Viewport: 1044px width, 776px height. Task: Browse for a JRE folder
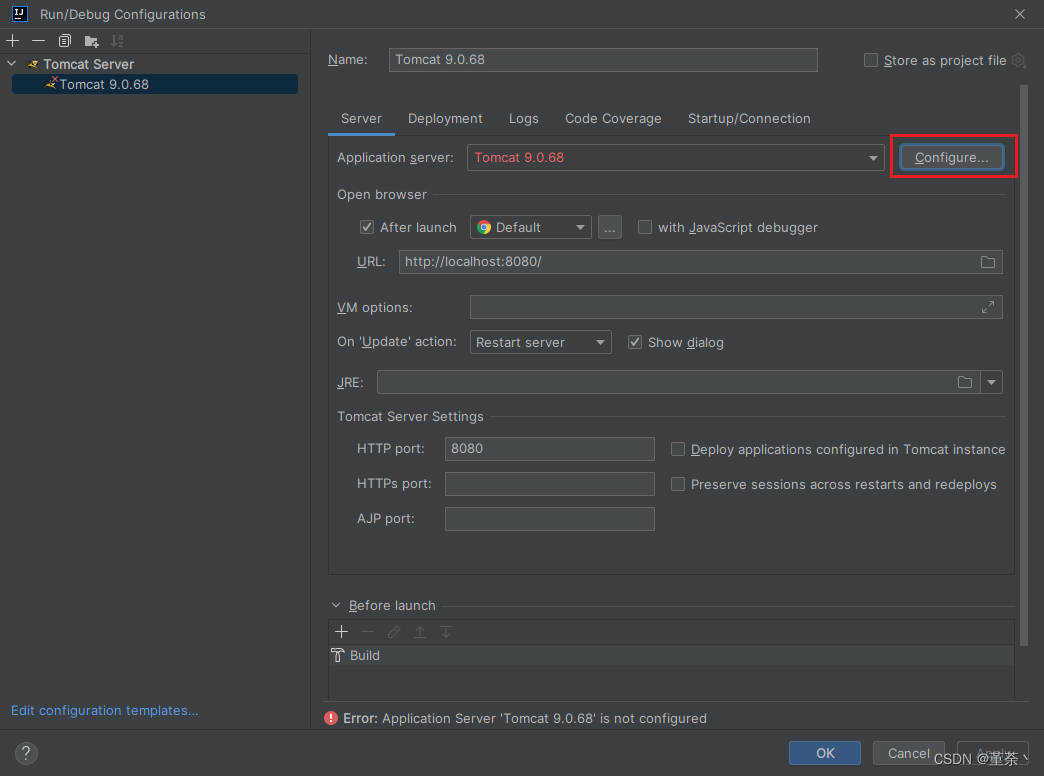tap(965, 382)
